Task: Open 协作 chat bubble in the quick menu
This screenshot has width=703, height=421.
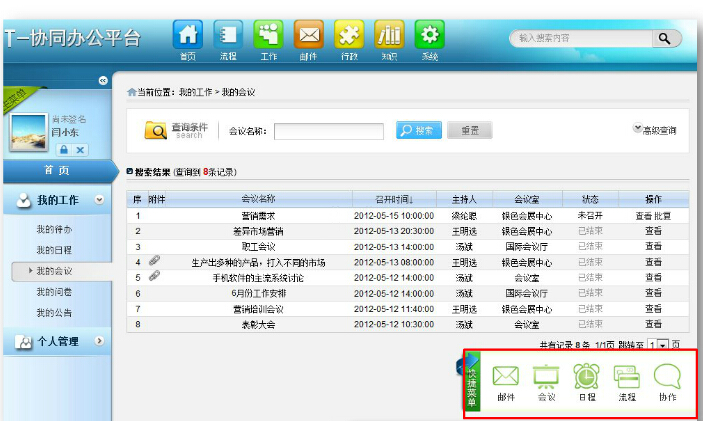Action: point(668,382)
